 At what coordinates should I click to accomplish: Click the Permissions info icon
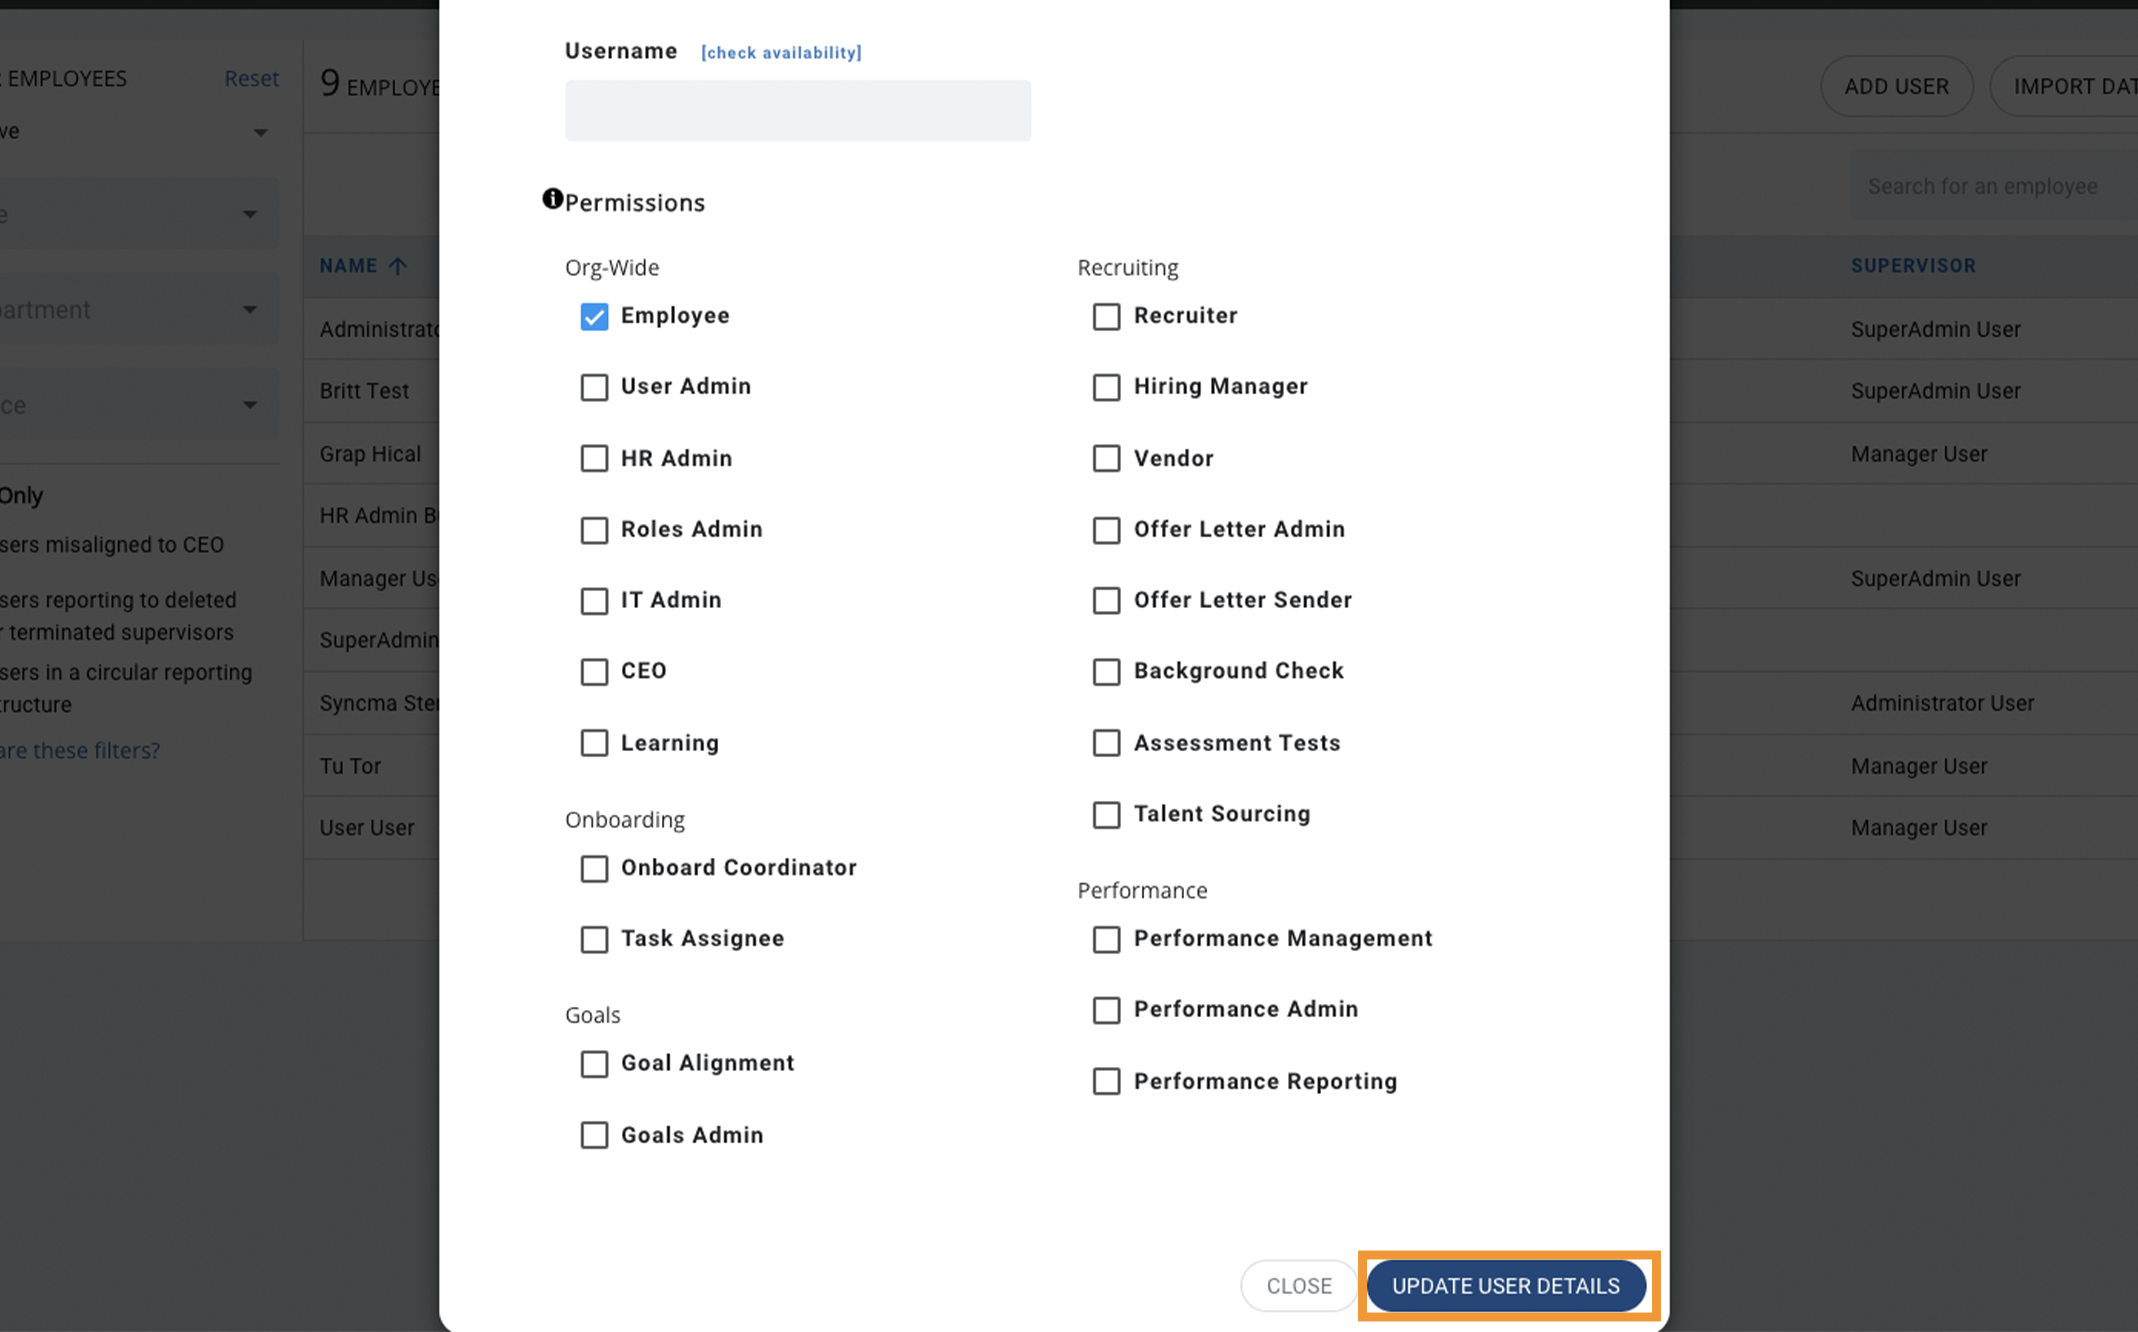click(552, 199)
